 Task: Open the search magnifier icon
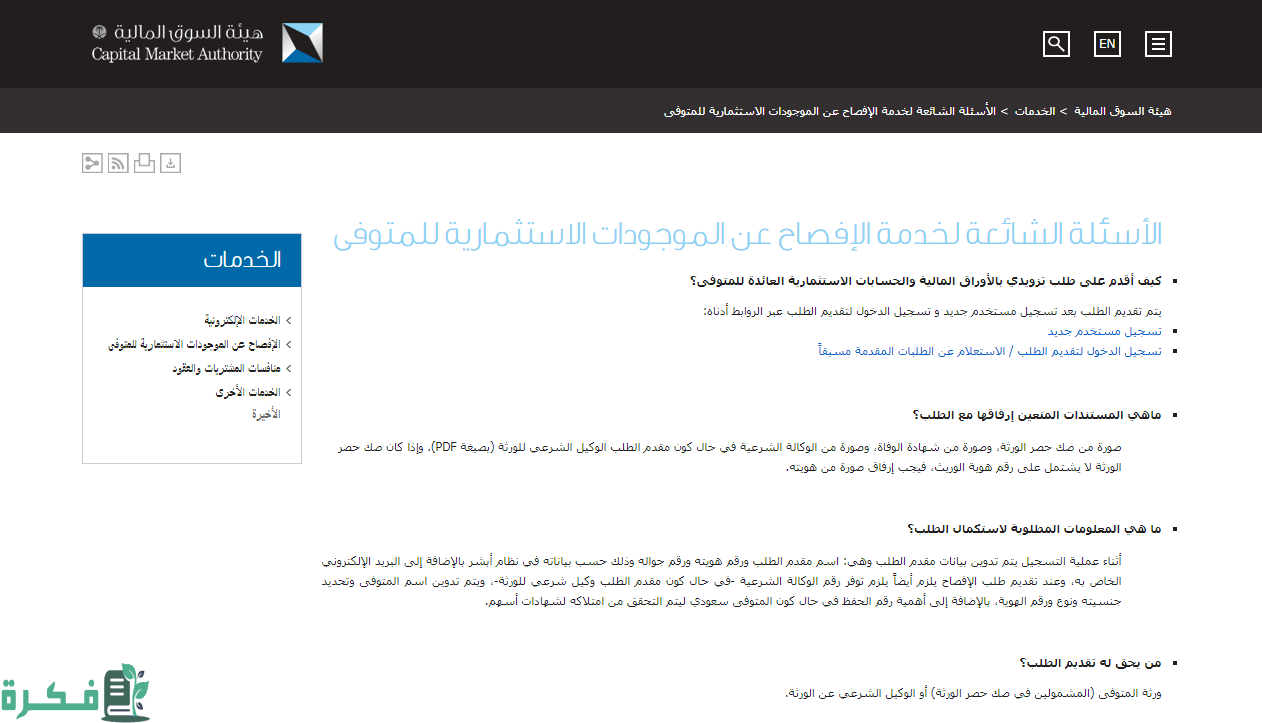[1056, 44]
